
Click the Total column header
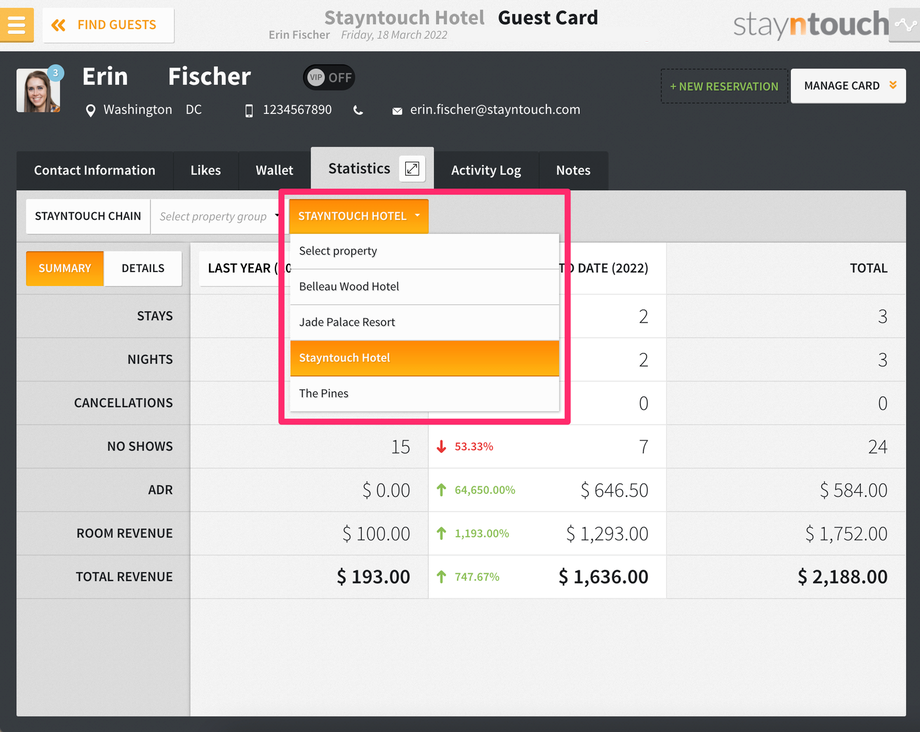tap(868, 269)
